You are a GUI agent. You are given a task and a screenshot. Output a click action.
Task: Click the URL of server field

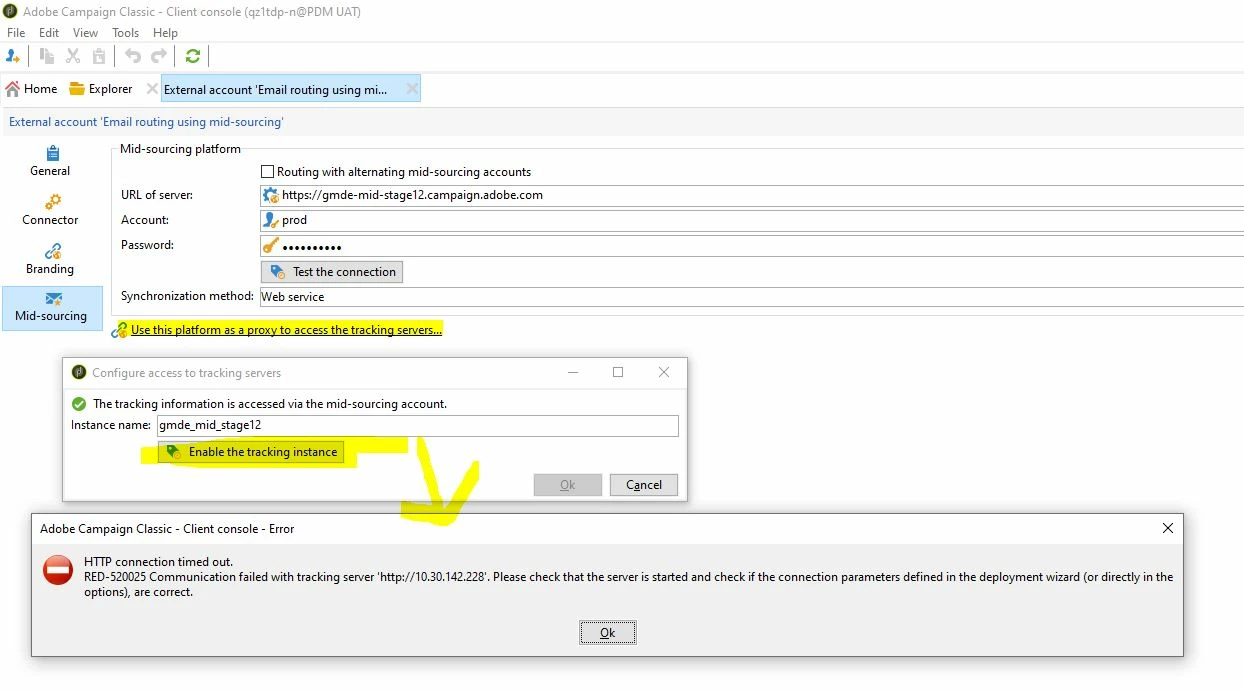point(752,195)
